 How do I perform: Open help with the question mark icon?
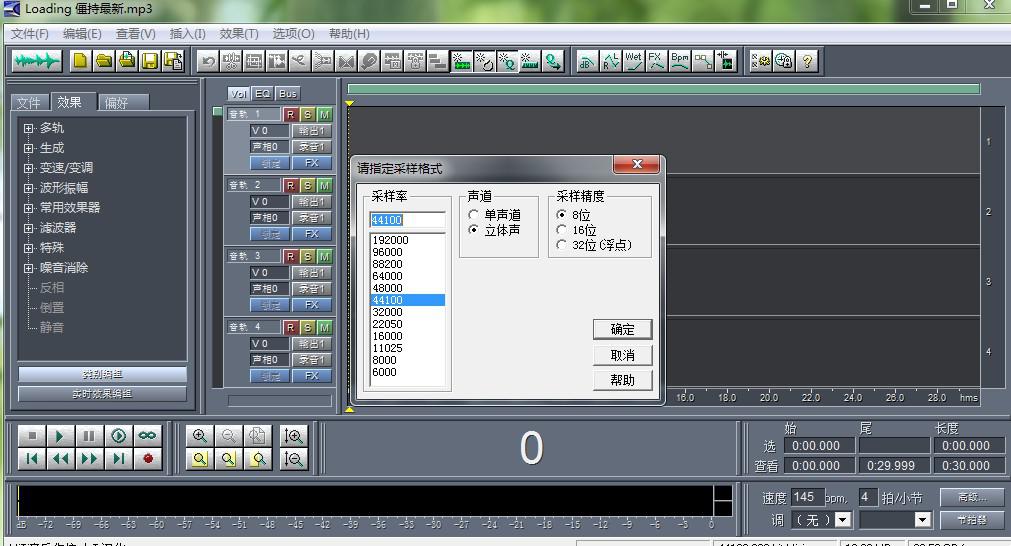pyautogui.click(x=807, y=61)
